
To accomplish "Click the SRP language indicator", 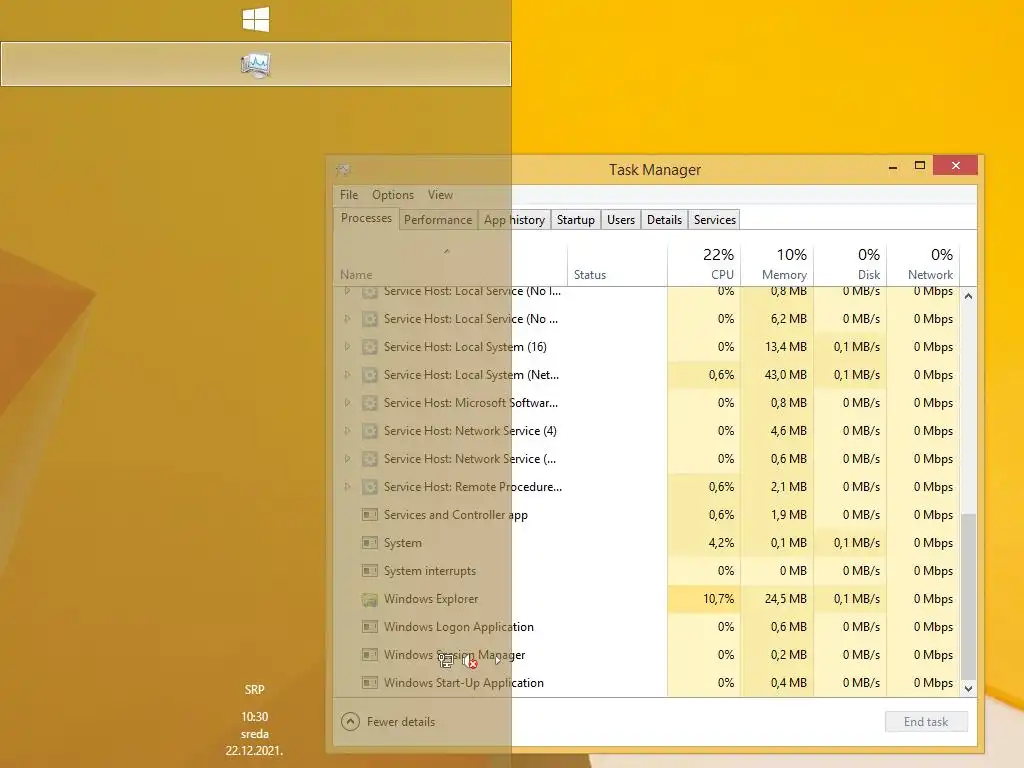I will click(255, 690).
